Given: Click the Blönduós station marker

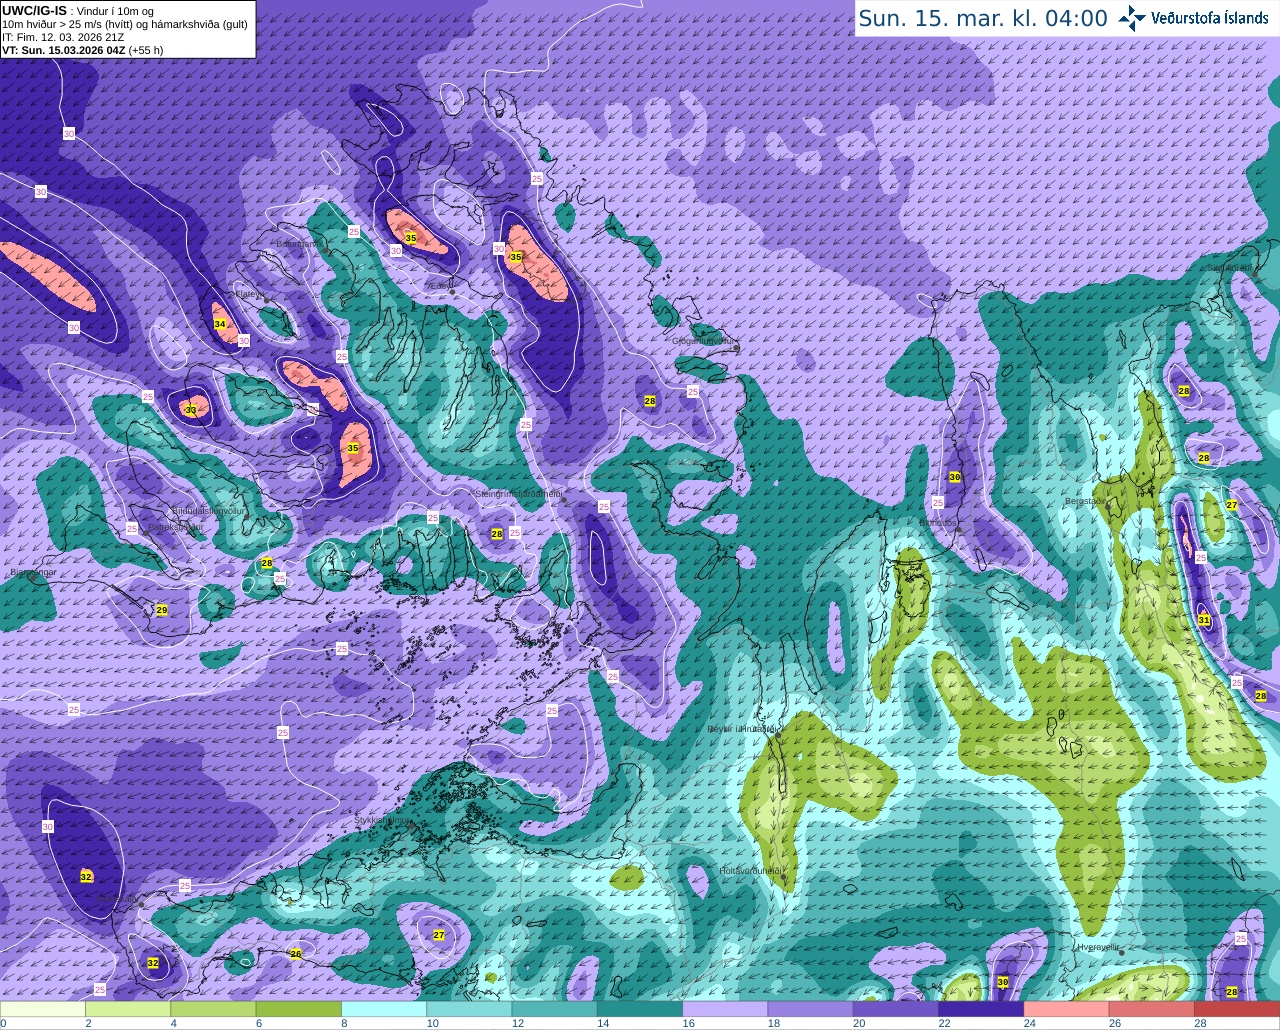Looking at the screenshot, I should pos(960,528).
